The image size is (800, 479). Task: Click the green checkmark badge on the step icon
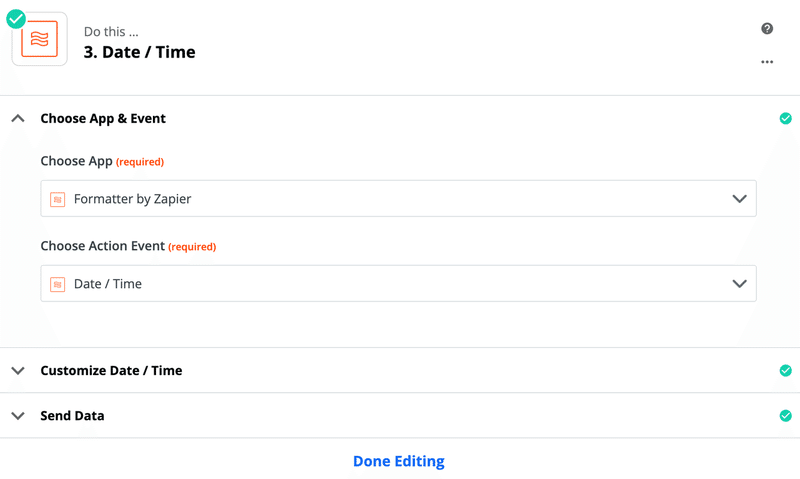coord(16,18)
